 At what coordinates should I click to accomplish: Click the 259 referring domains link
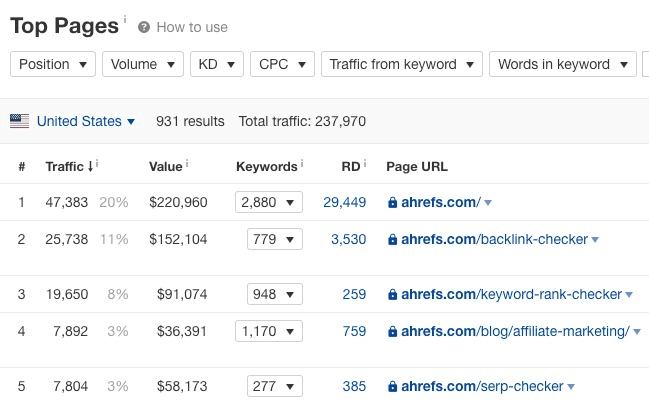pos(354,294)
